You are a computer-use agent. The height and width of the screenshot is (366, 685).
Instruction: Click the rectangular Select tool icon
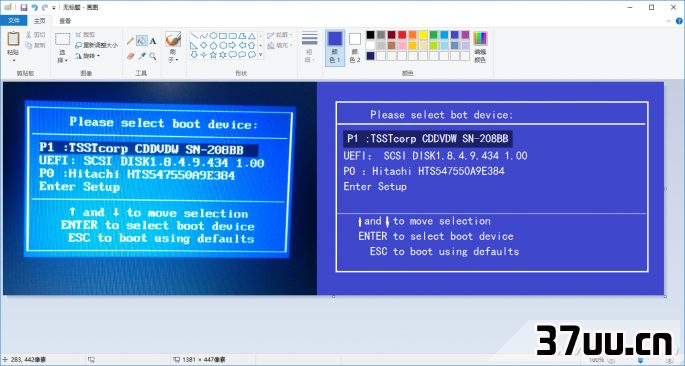(62, 39)
